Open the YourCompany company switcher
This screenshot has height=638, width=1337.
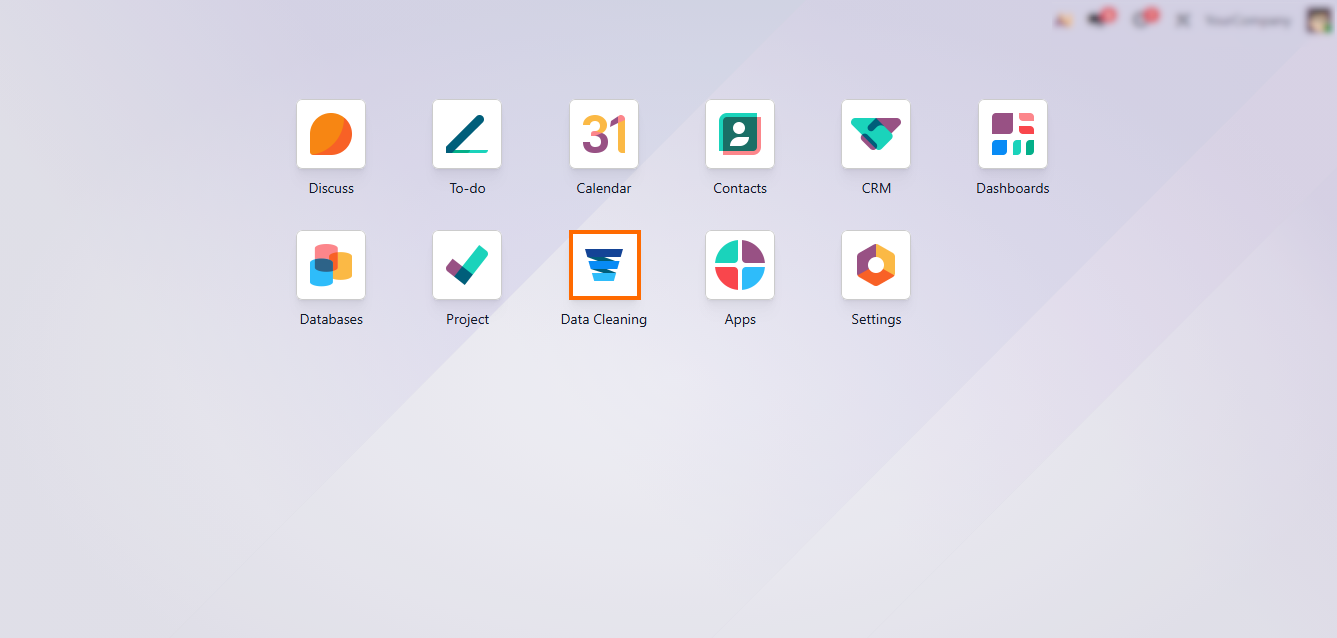pos(1247,20)
